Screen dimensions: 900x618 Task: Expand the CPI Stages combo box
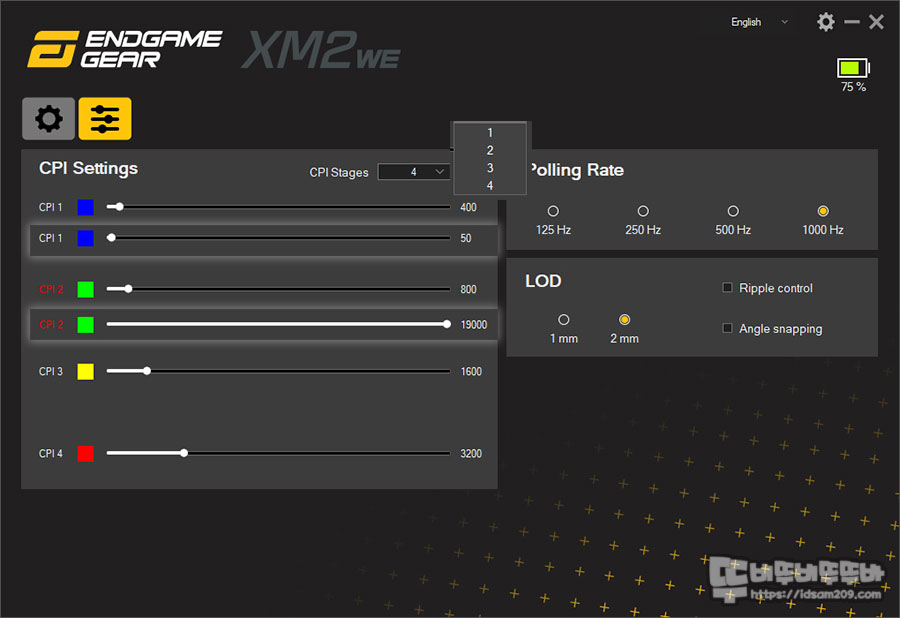click(x=413, y=172)
